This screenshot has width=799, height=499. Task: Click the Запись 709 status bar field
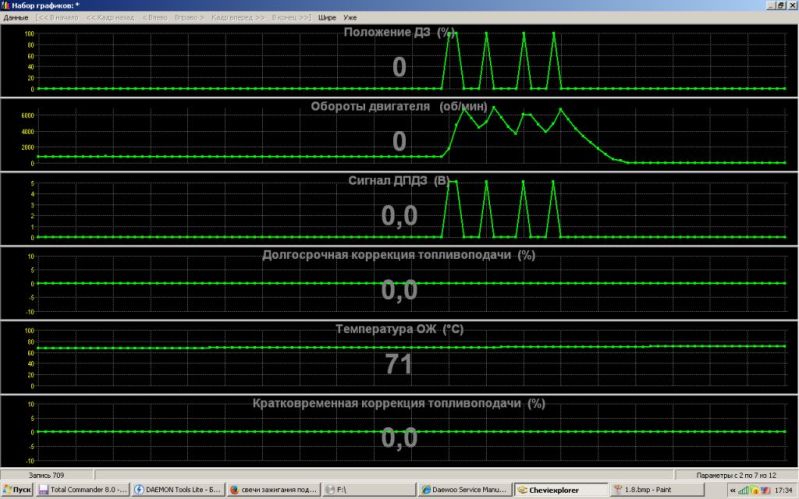pyautogui.click(x=47, y=475)
